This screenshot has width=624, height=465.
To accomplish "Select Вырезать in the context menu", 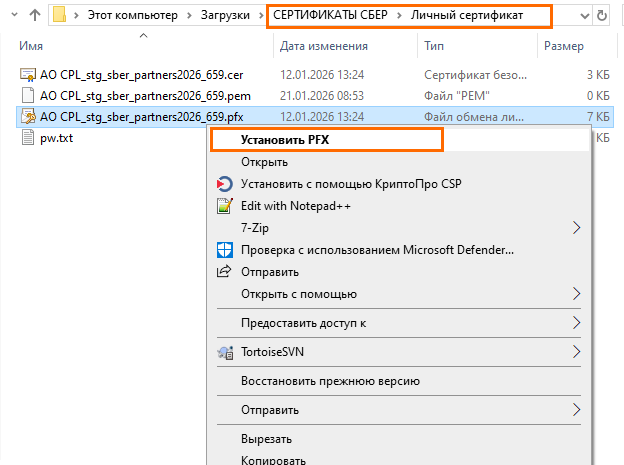I will pyautogui.click(x=266, y=439).
